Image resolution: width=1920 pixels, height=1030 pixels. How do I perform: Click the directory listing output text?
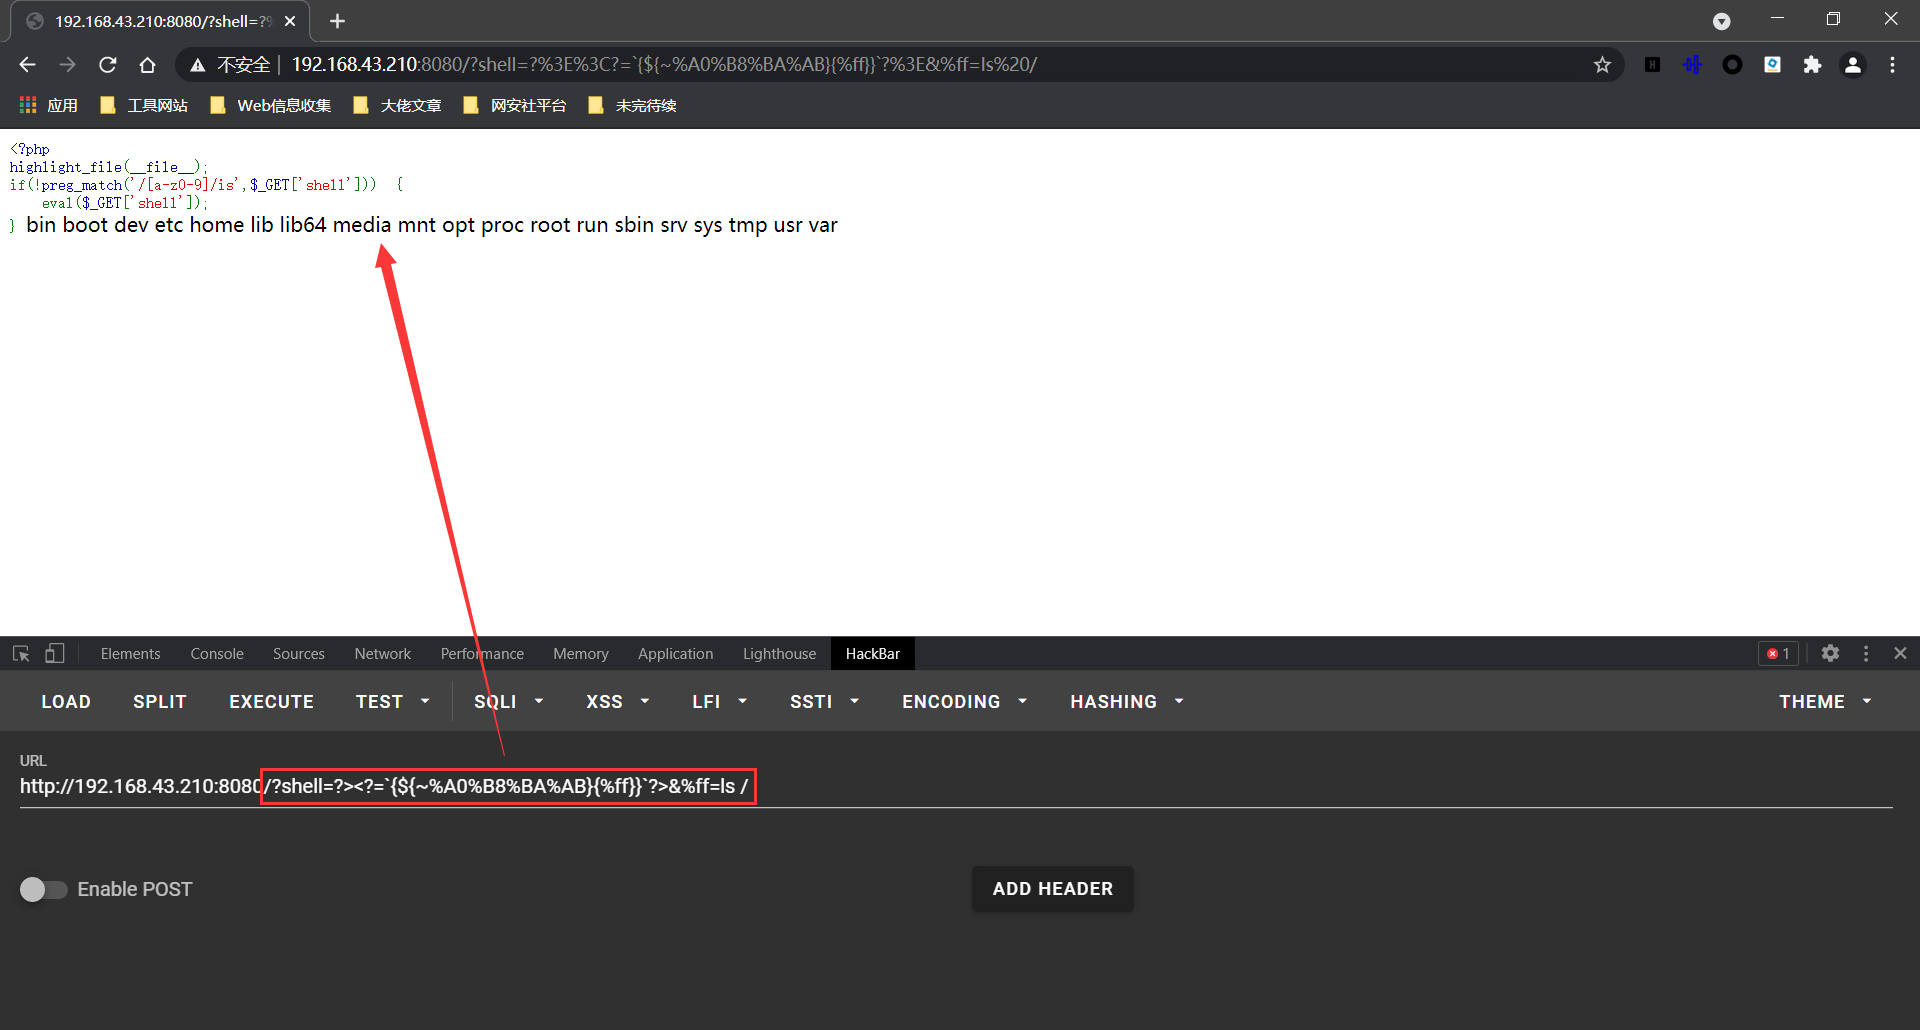(432, 226)
